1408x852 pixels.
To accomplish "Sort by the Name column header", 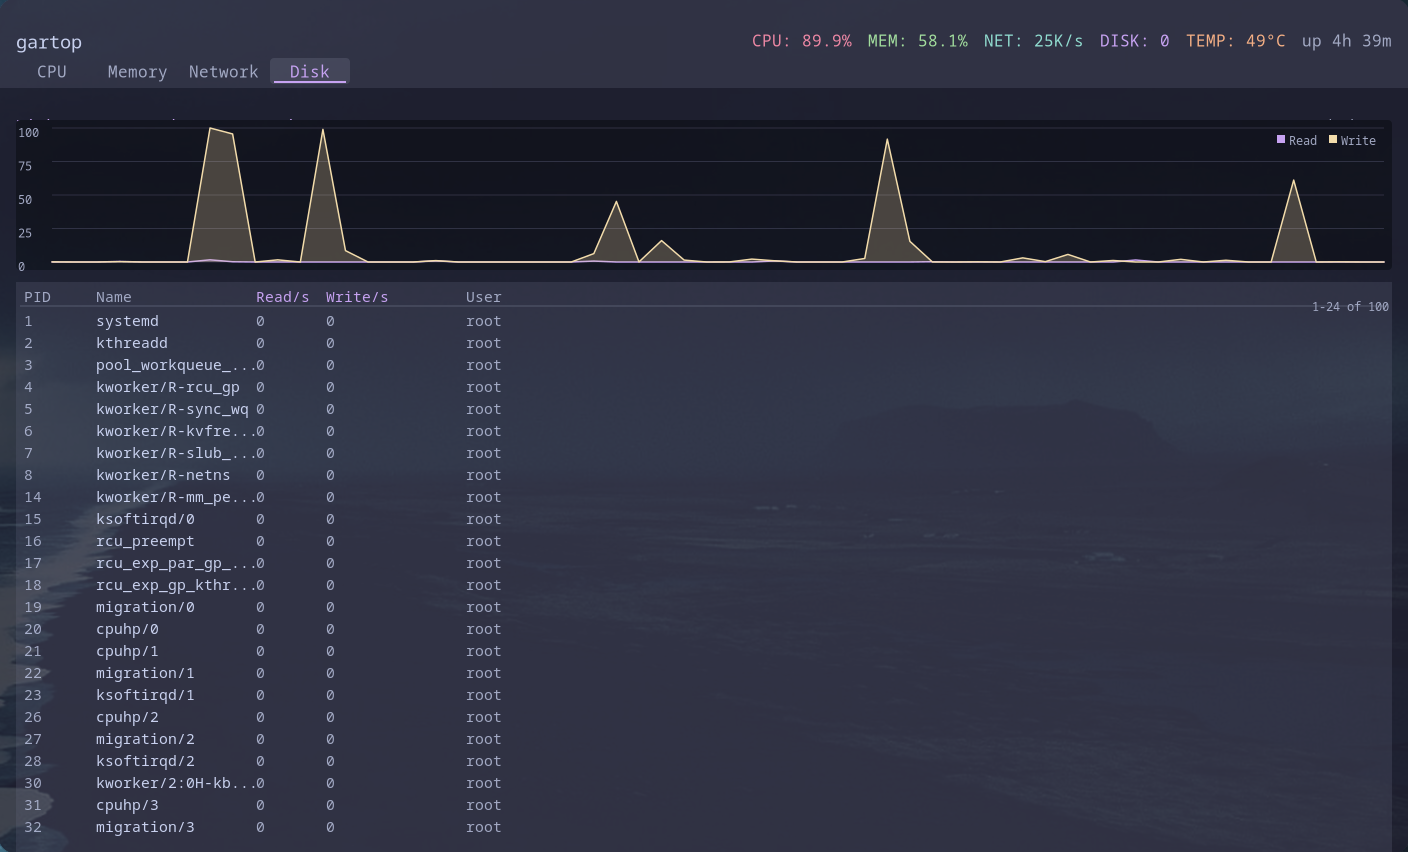I will pos(113,297).
